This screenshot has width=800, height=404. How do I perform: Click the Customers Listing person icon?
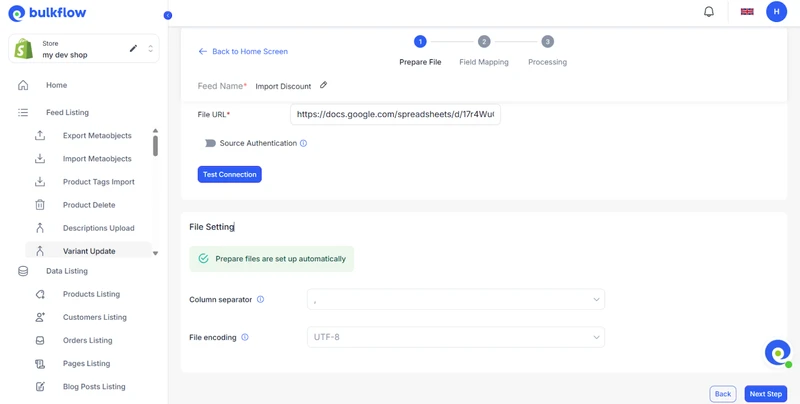click(x=40, y=317)
